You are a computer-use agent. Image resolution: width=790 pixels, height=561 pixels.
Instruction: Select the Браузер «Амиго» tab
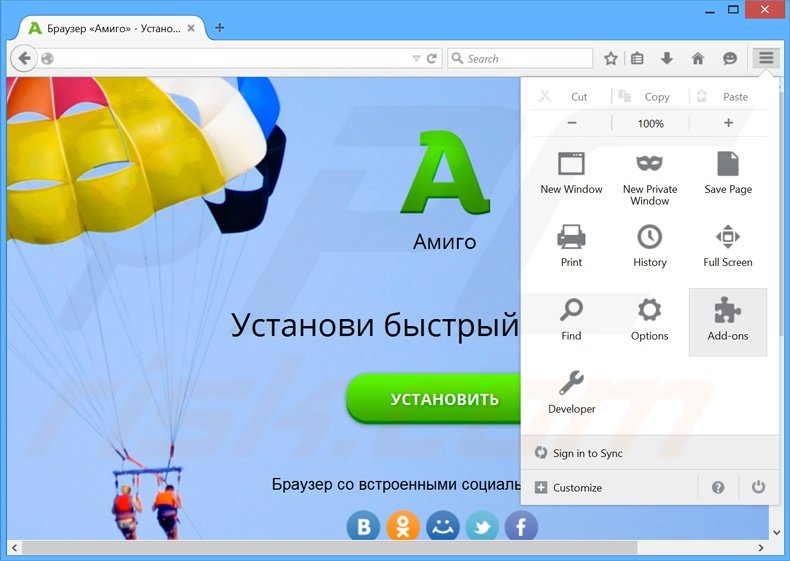[112, 28]
